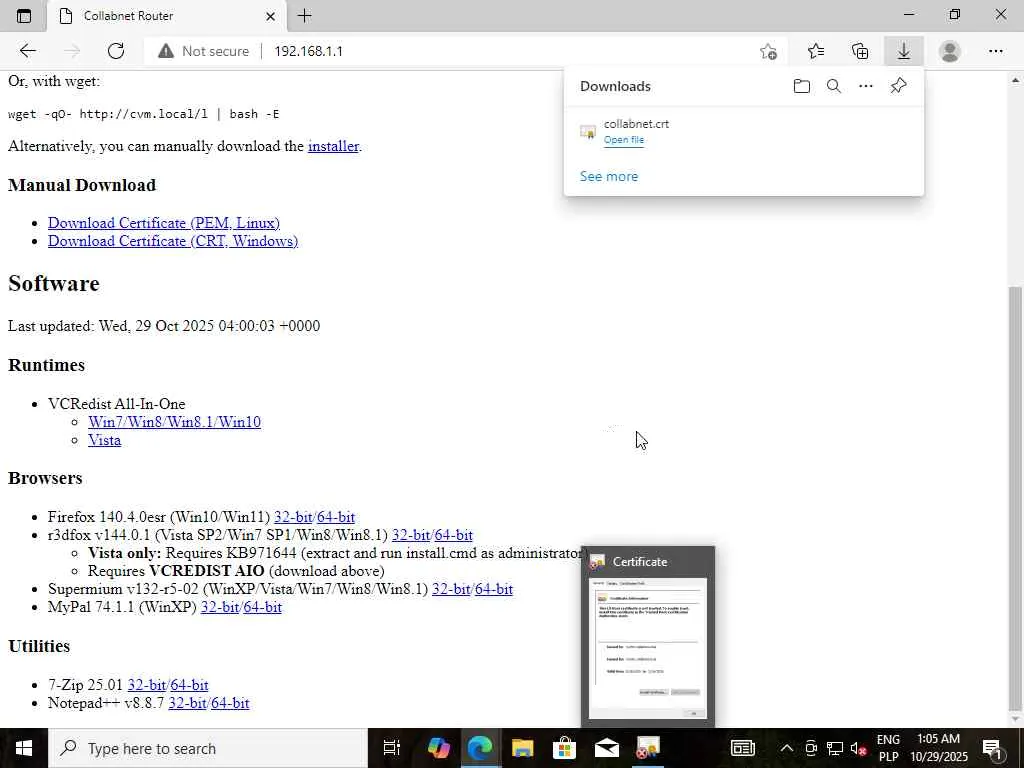Download r3dfox v144.0.1 32-bit

click(411, 535)
